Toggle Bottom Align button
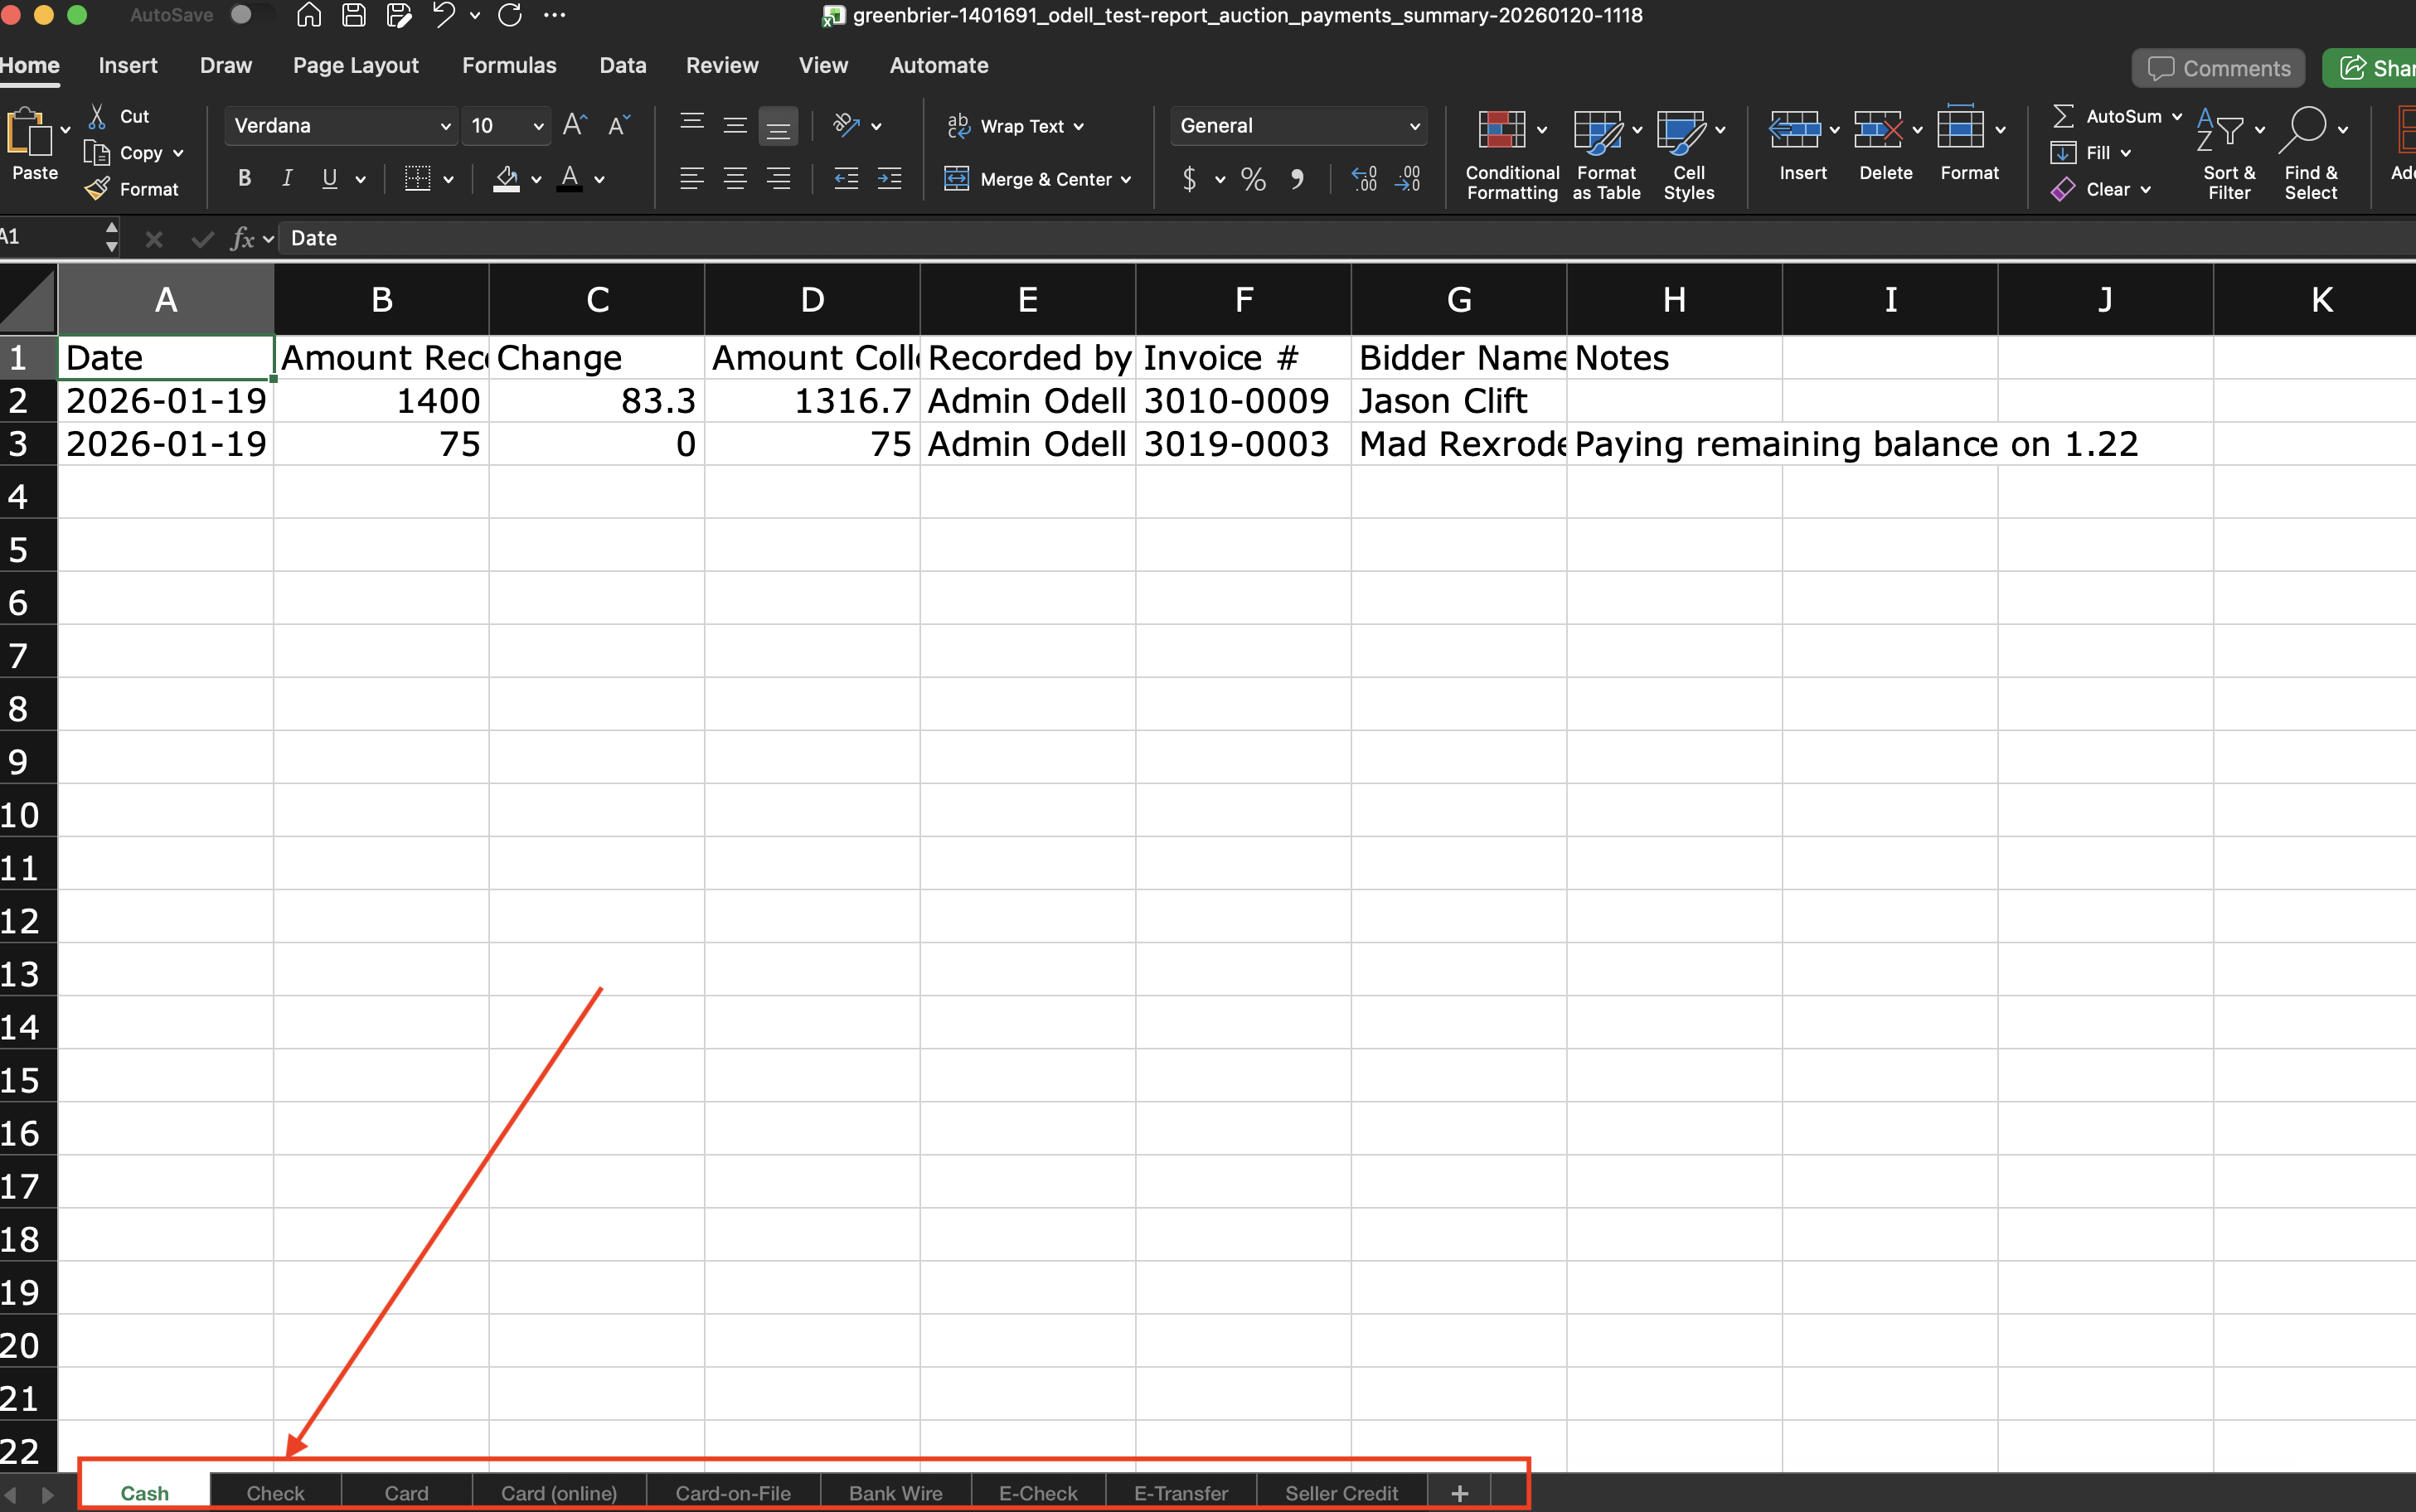This screenshot has height=1512, width=2416. point(778,126)
